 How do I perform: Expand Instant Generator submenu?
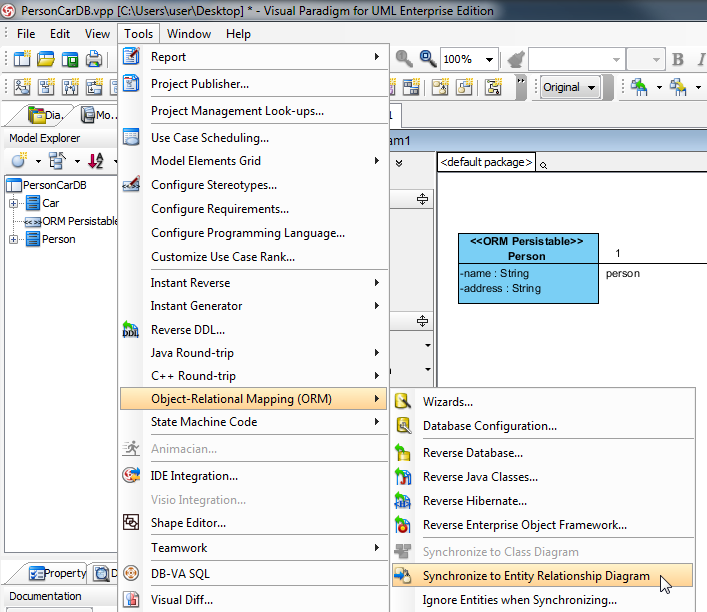pyautogui.click(x=376, y=305)
